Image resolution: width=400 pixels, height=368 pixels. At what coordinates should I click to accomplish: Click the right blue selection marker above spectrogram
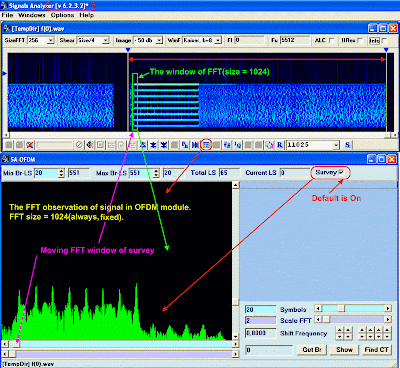point(386,50)
